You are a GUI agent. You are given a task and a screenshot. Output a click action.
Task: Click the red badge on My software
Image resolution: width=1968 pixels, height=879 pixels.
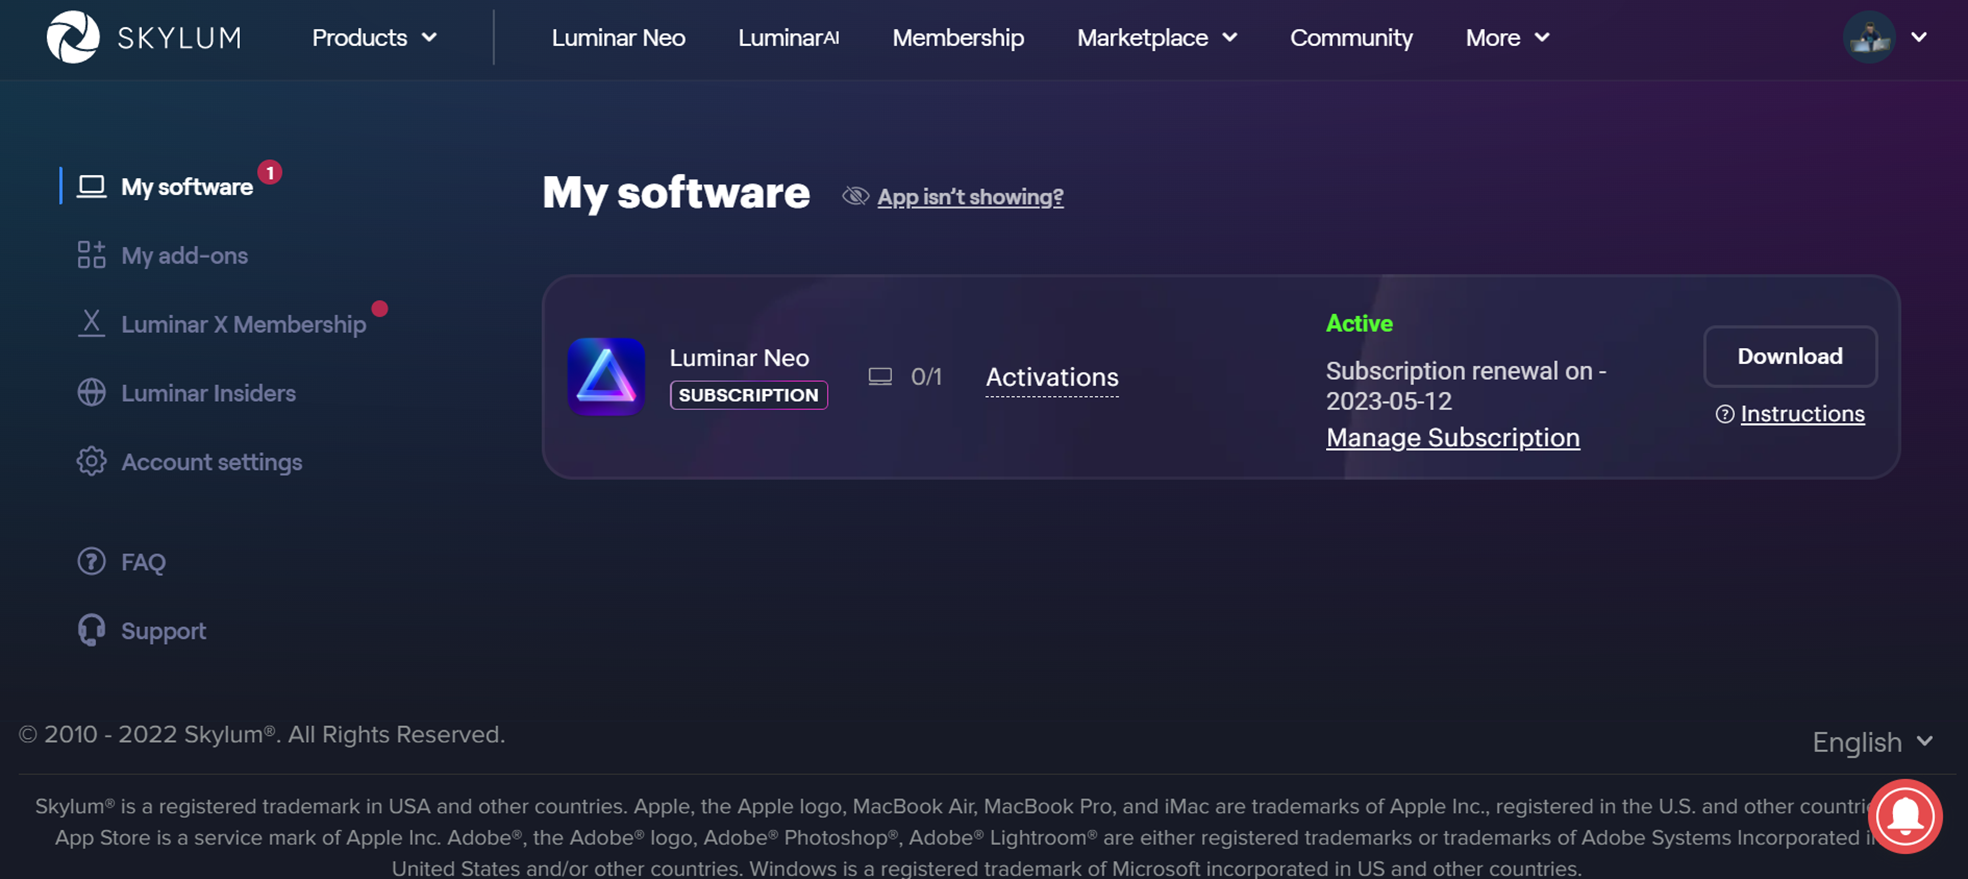[x=269, y=173]
